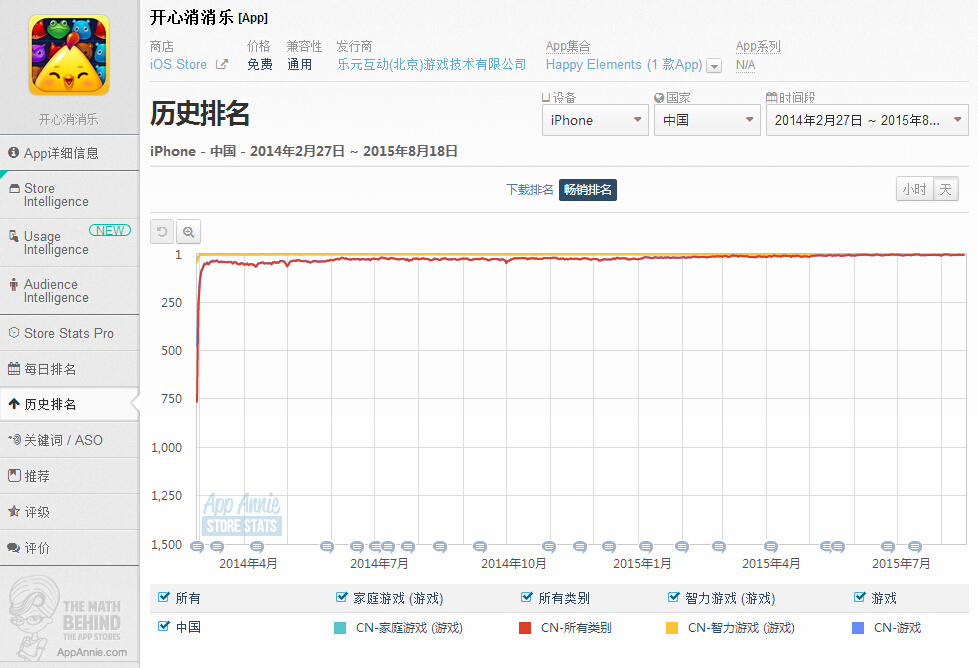Toggle the 中国 country checkbox

click(164, 626)
